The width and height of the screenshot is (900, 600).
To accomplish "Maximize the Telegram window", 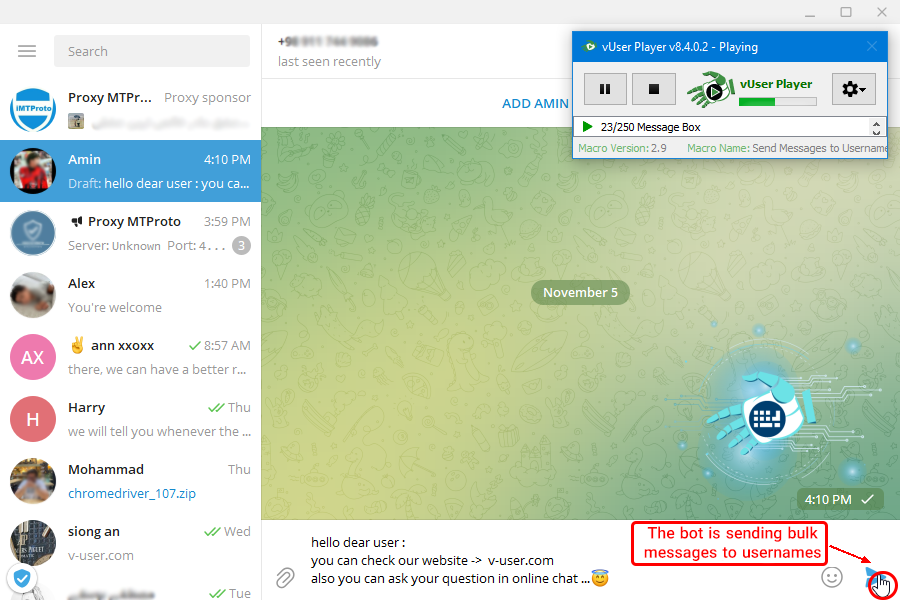I will 846,12.
